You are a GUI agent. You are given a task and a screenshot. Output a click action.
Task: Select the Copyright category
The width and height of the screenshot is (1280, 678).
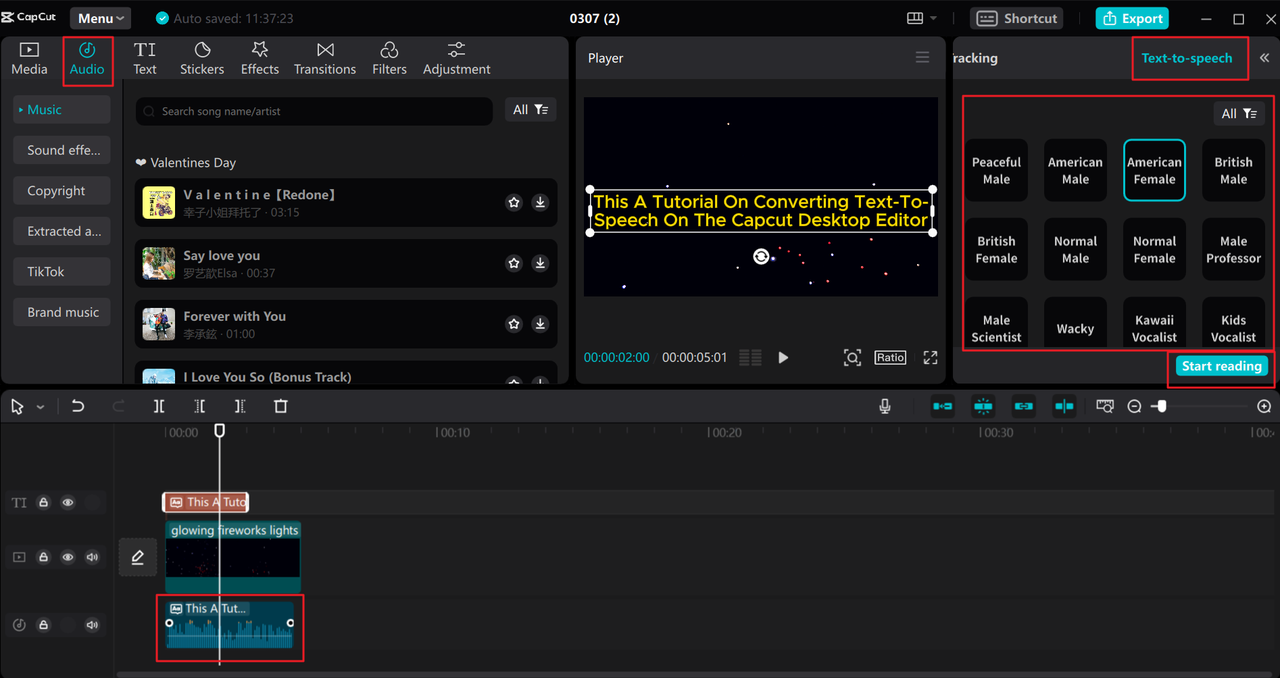[62, 191]
